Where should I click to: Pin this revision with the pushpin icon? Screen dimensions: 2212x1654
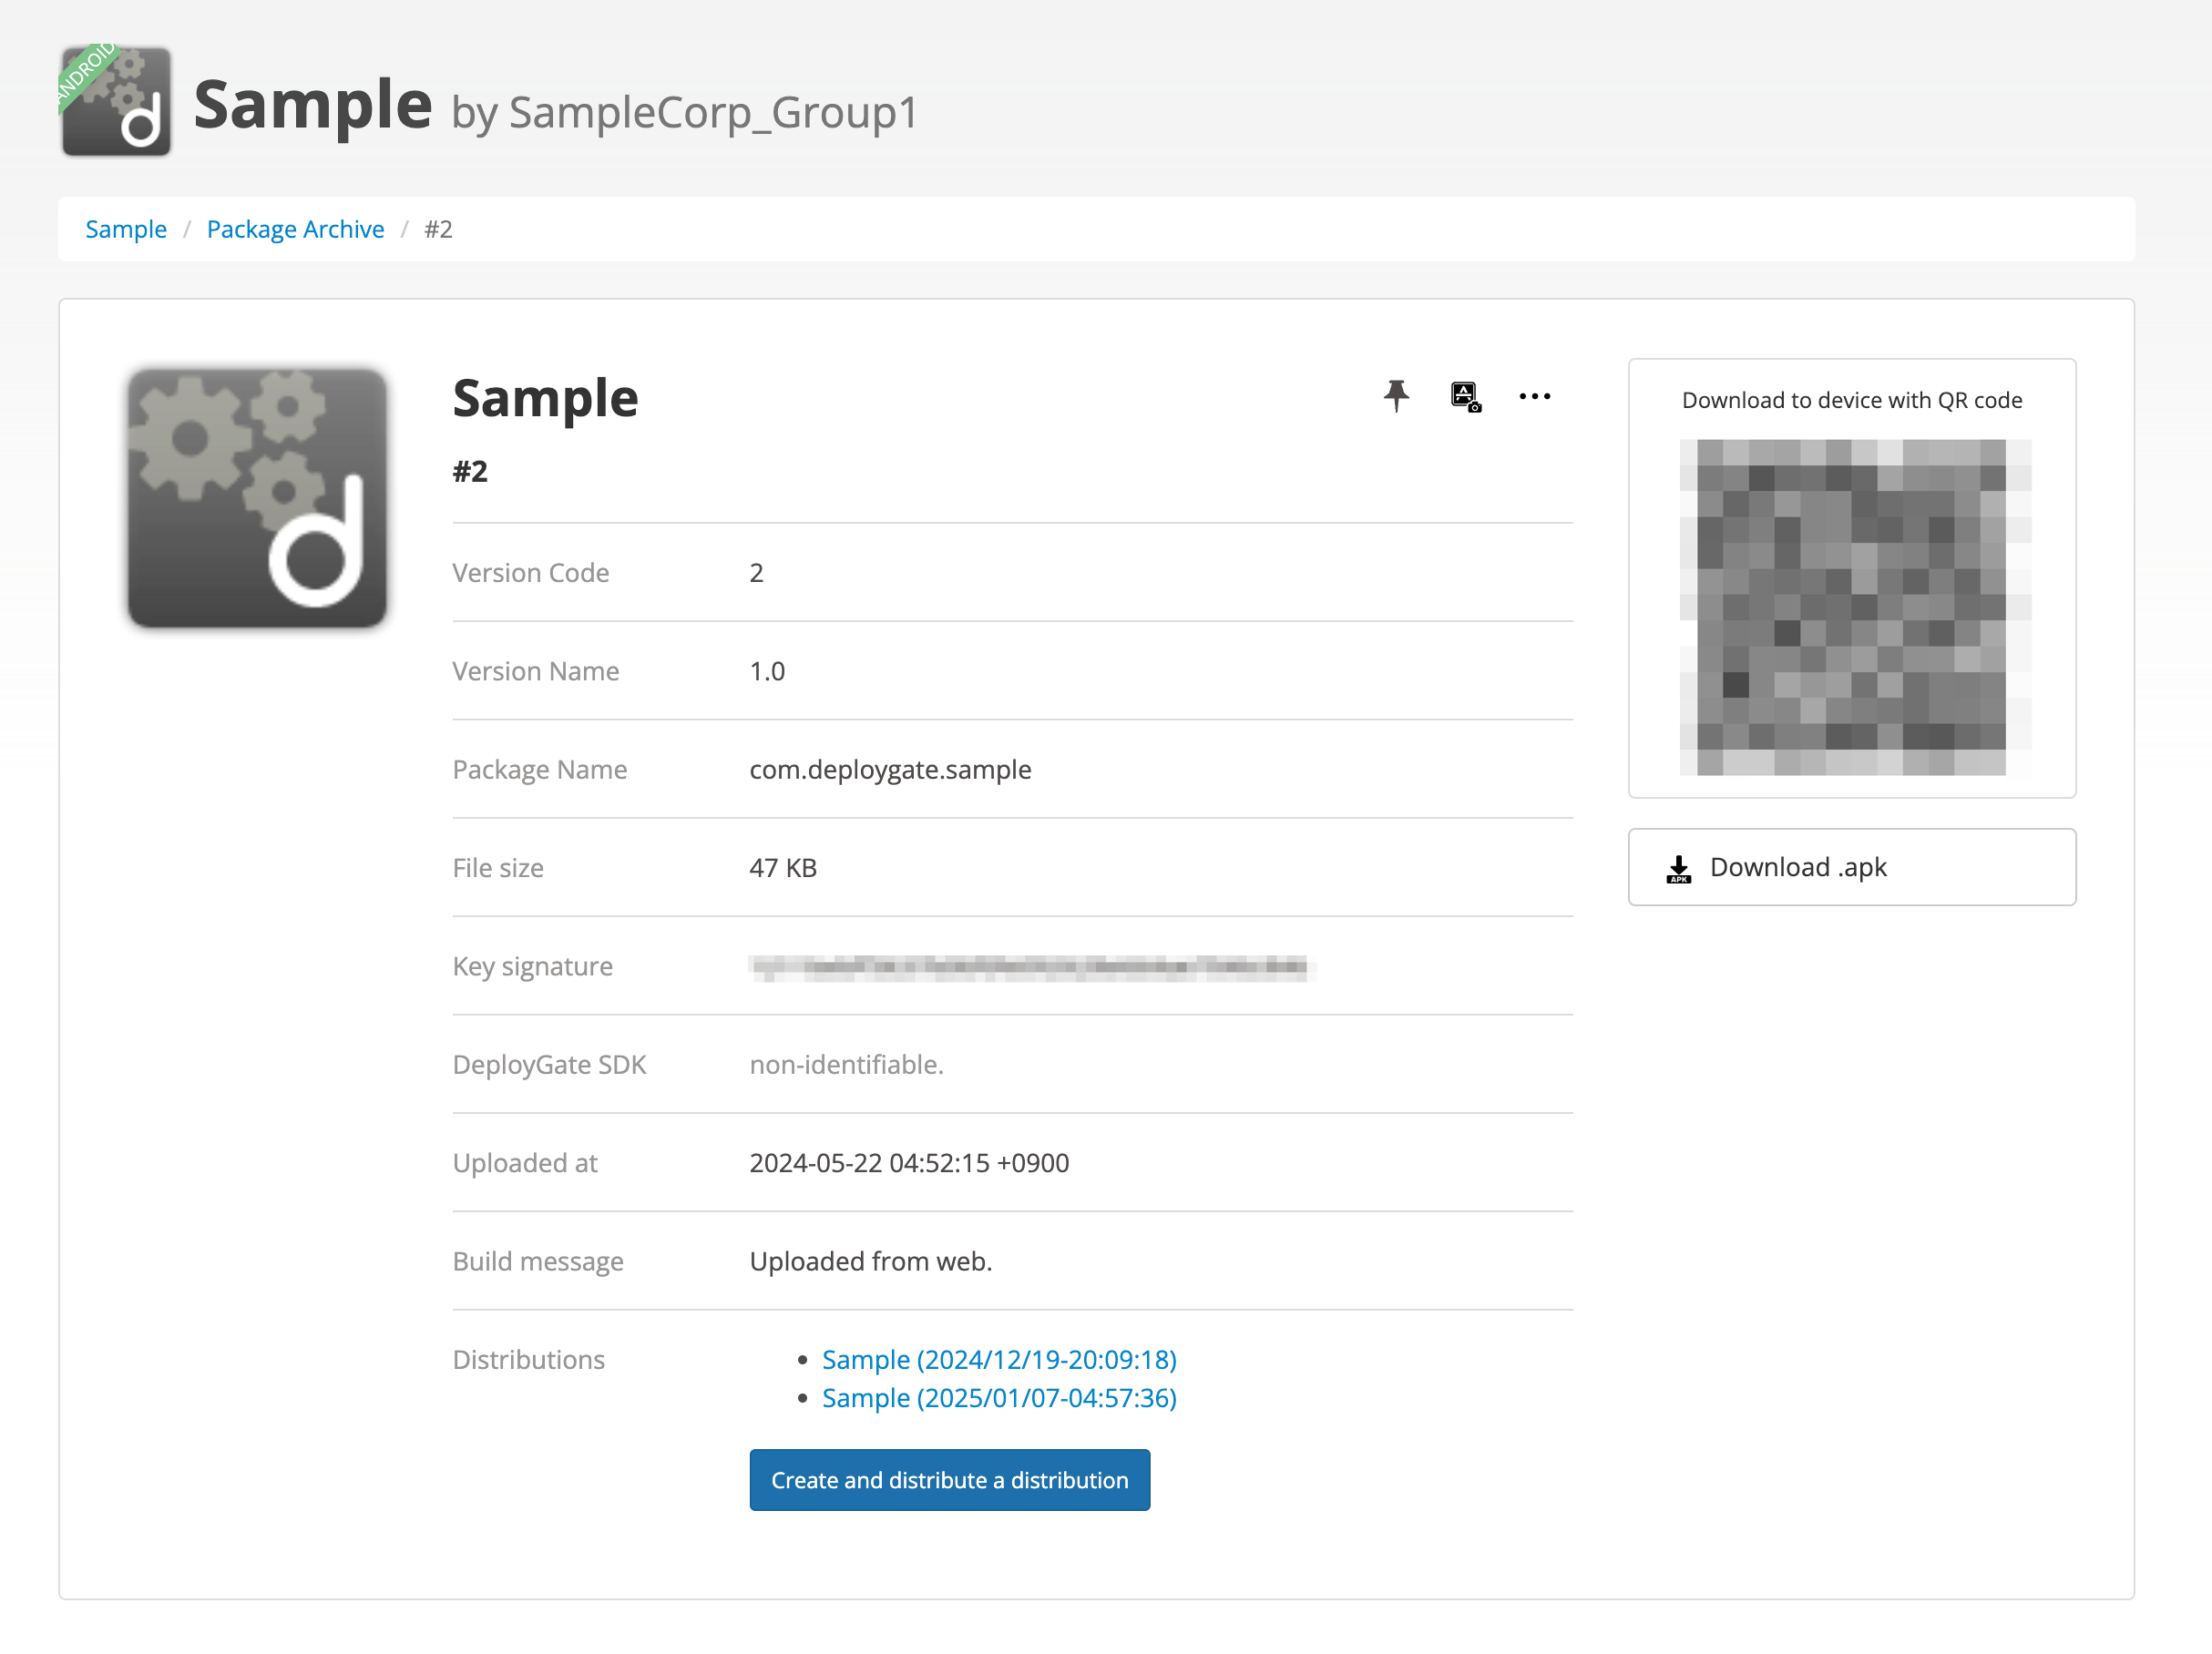1396,396
